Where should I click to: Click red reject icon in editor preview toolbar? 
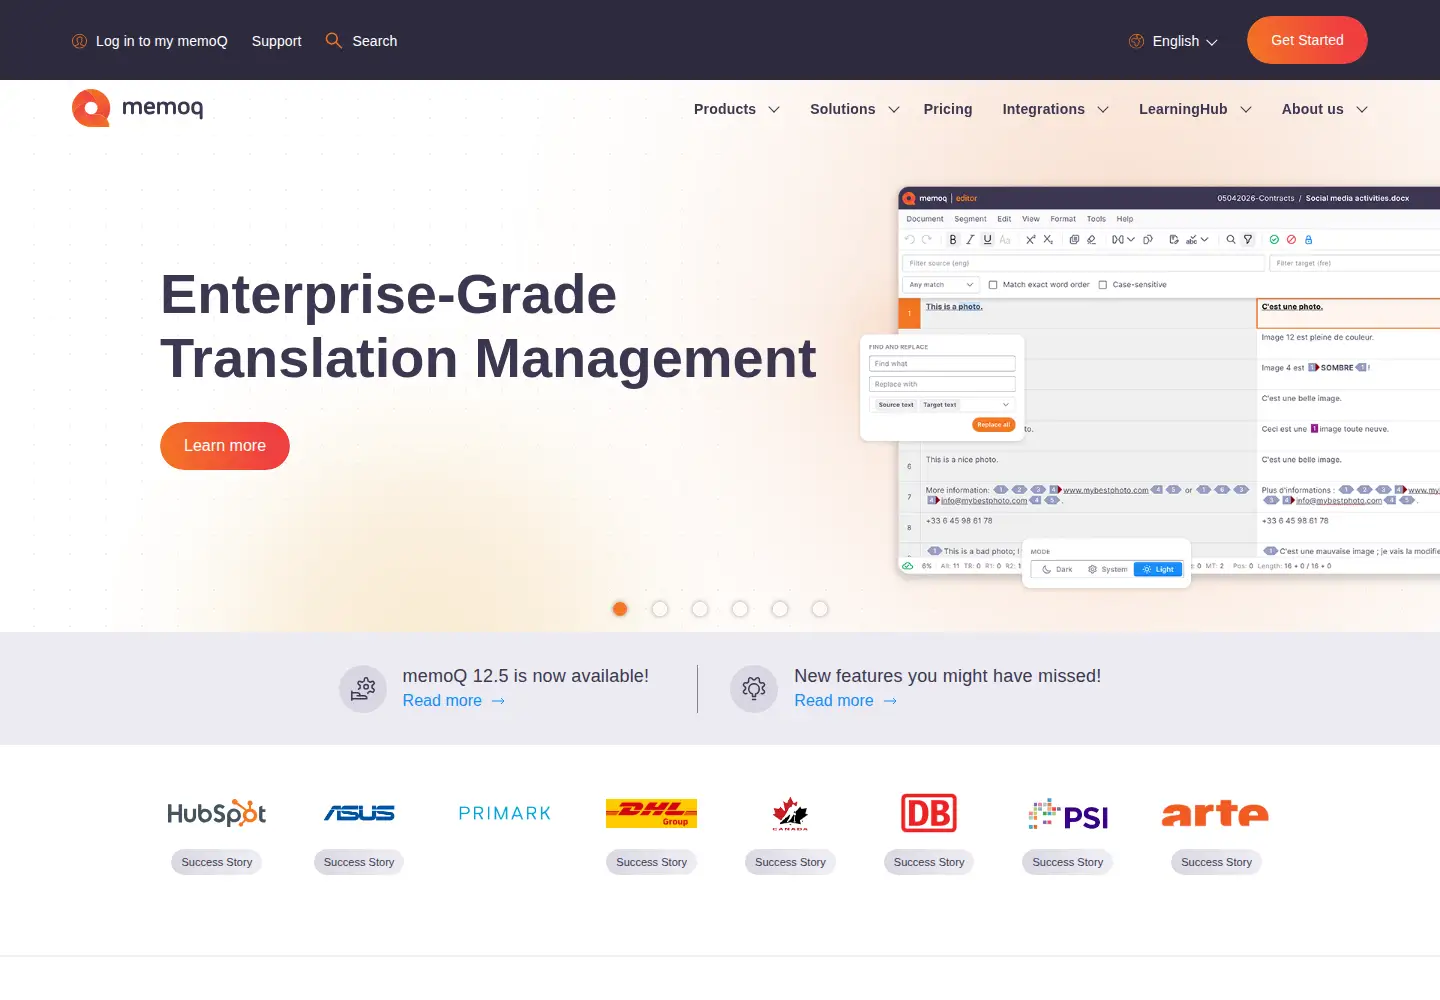1291,240
